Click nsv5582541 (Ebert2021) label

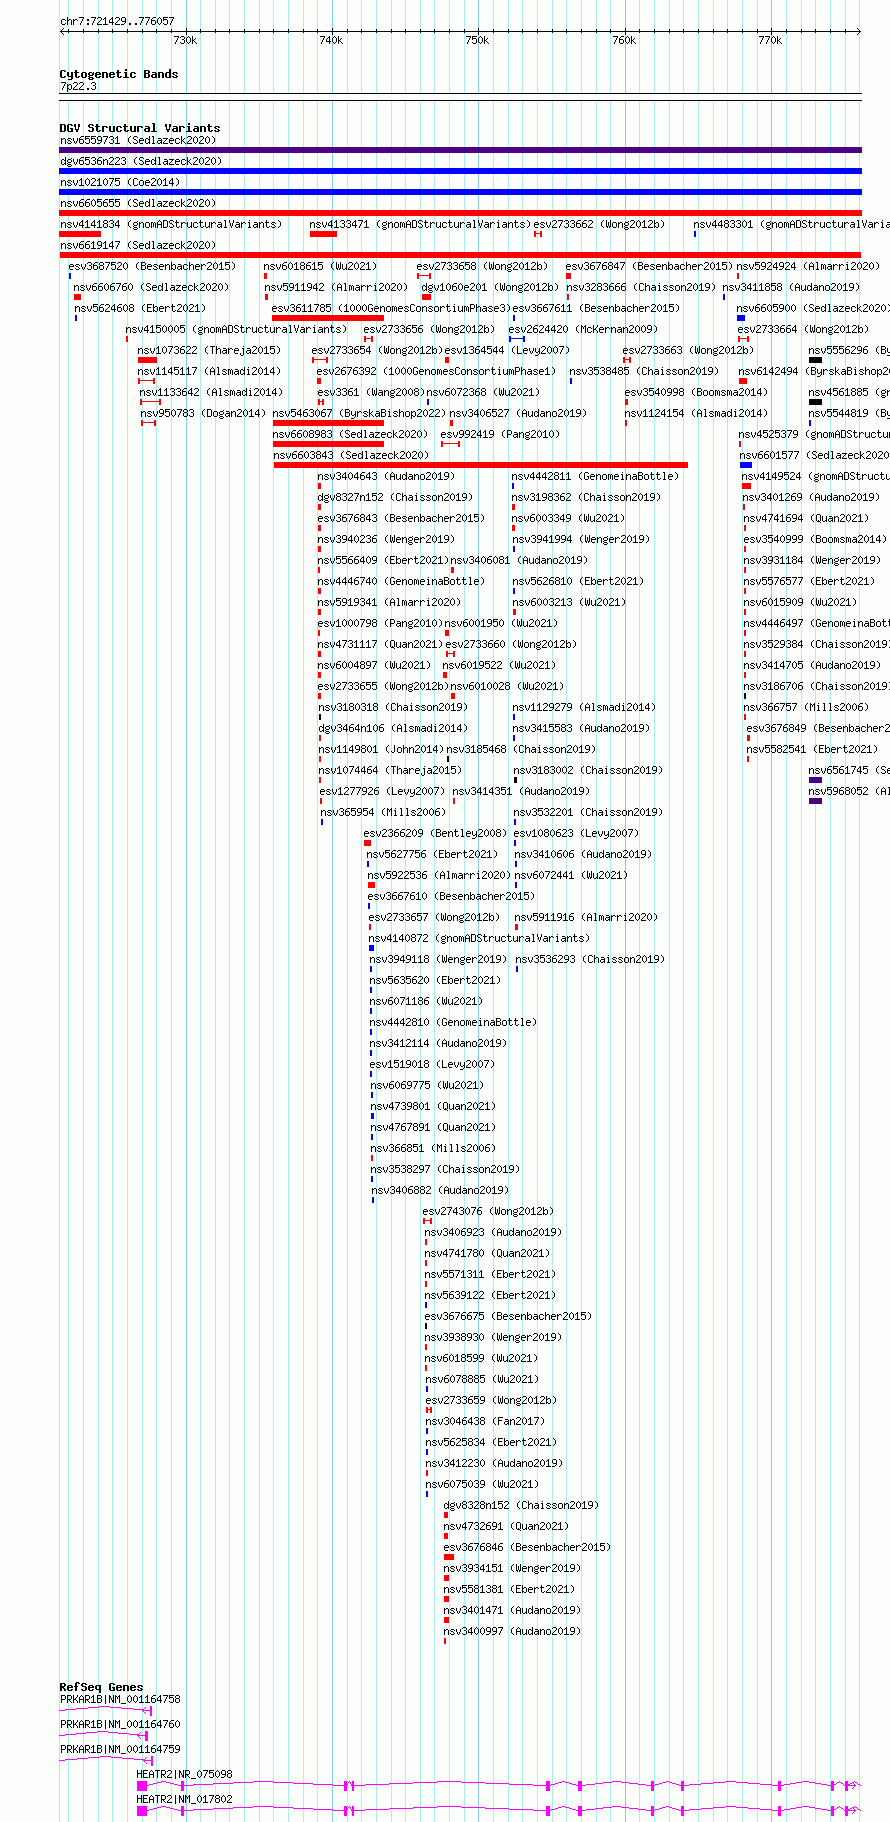[812, 749]
